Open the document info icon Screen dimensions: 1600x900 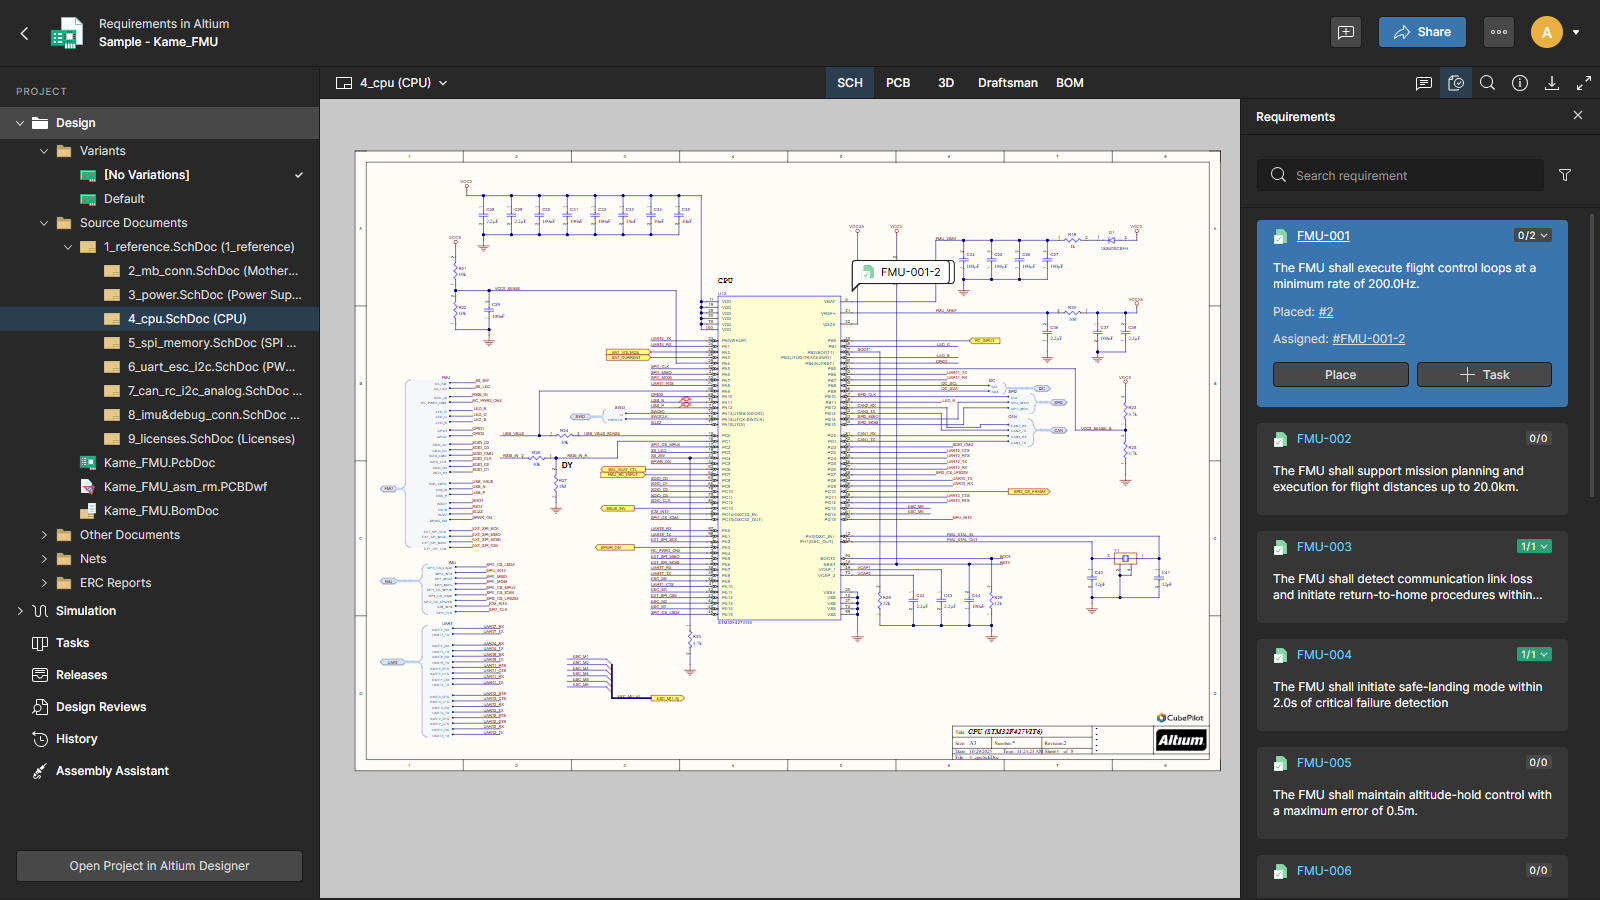tap(1520, 83)
